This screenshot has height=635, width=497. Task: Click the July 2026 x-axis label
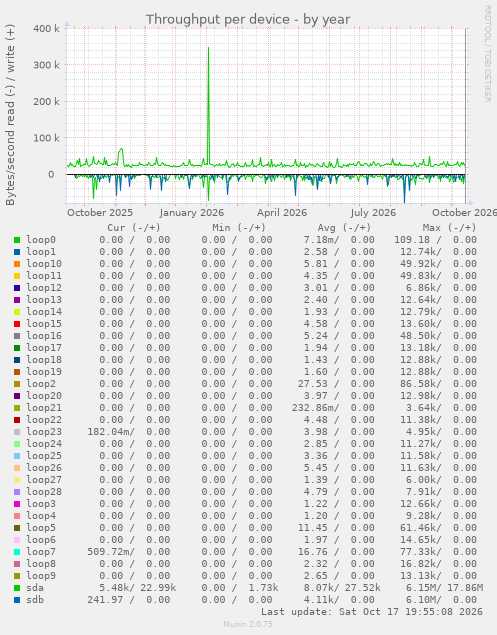[373, 213]
